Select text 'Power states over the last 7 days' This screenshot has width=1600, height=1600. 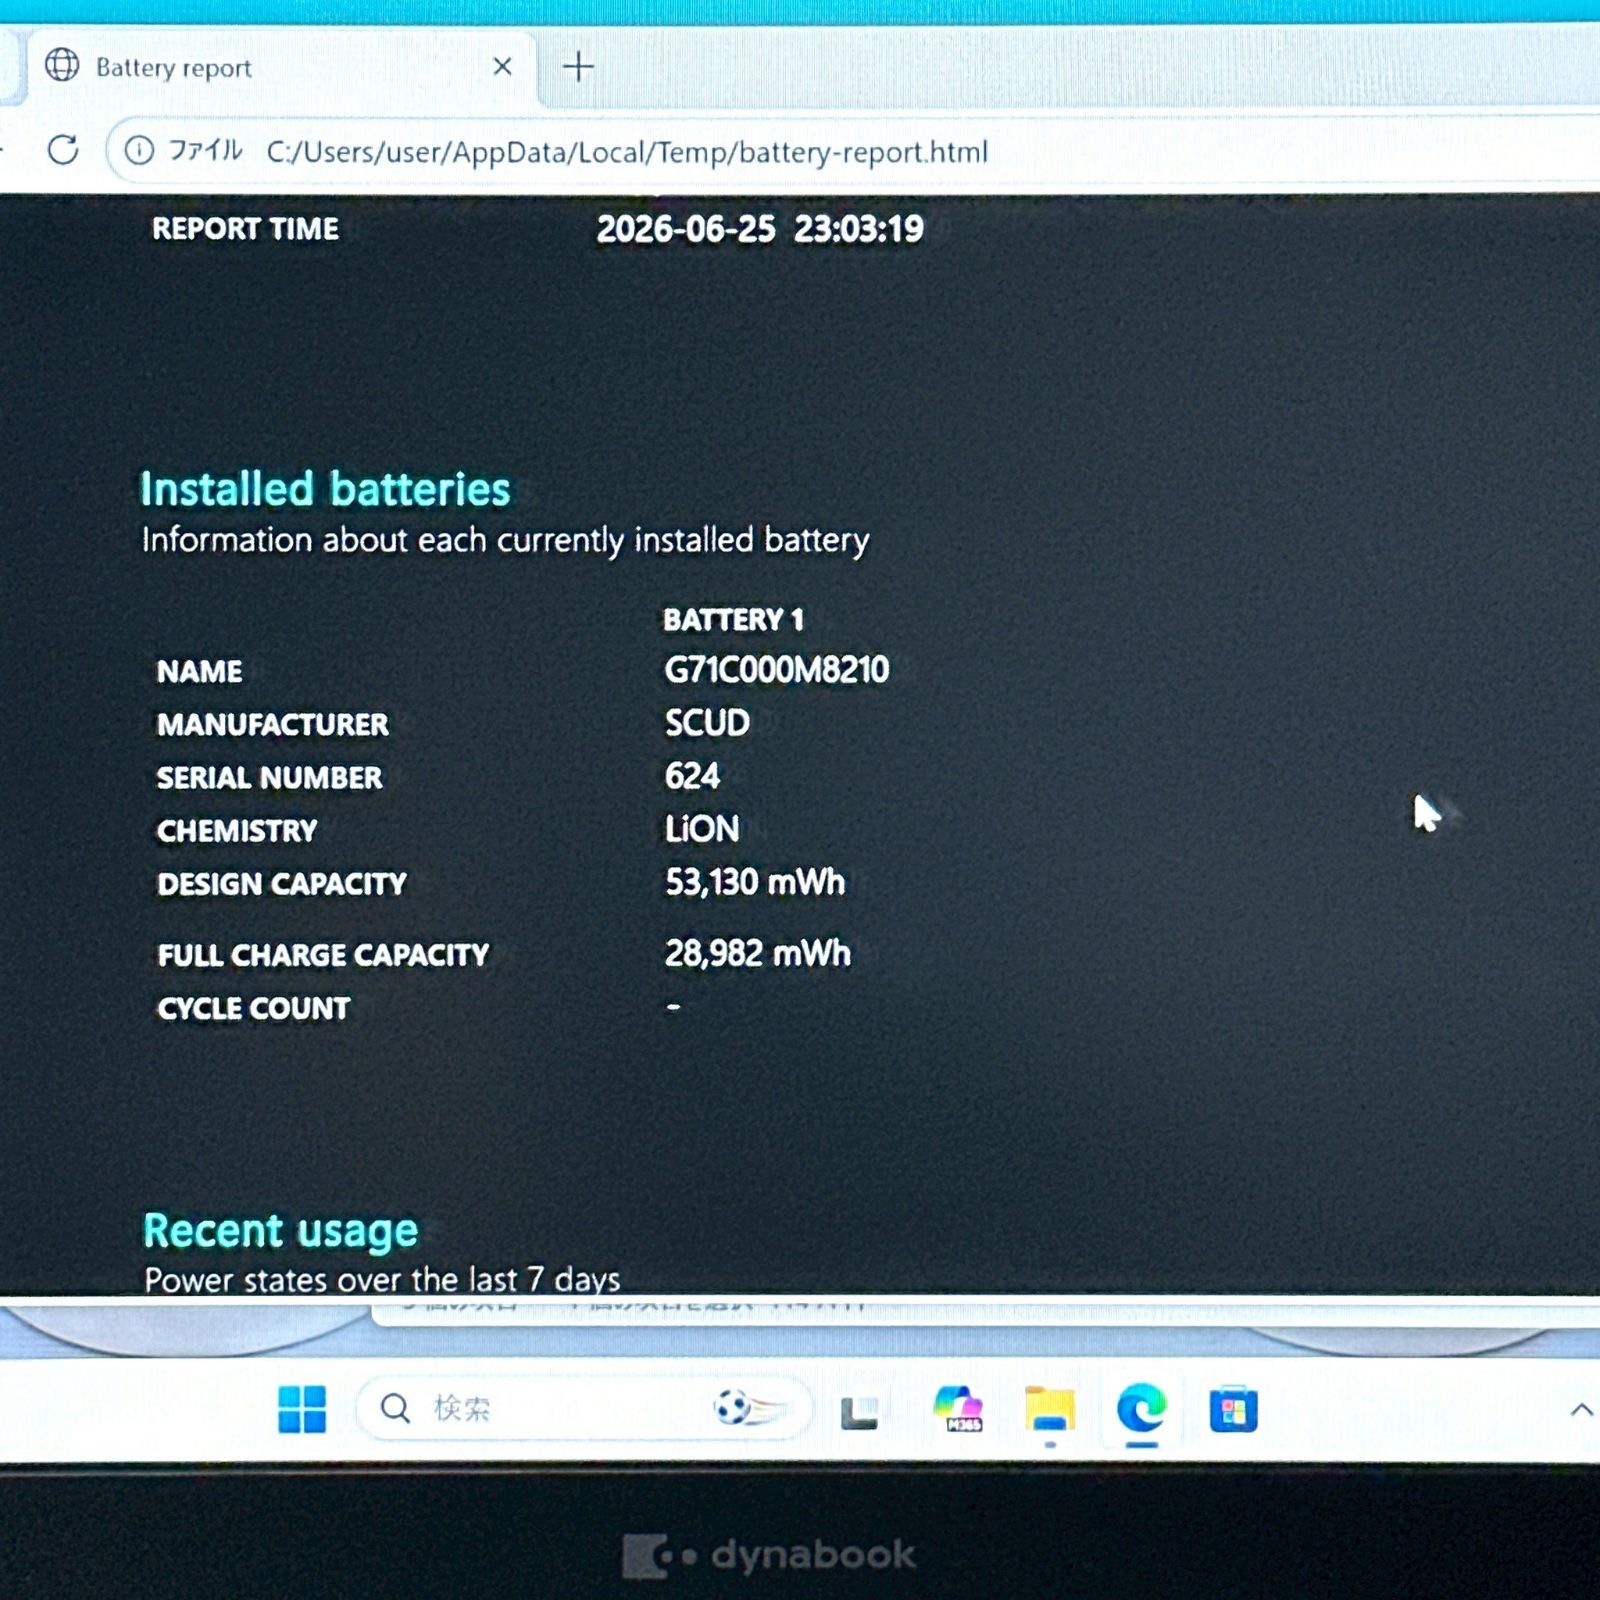(x=382, y=1279)
